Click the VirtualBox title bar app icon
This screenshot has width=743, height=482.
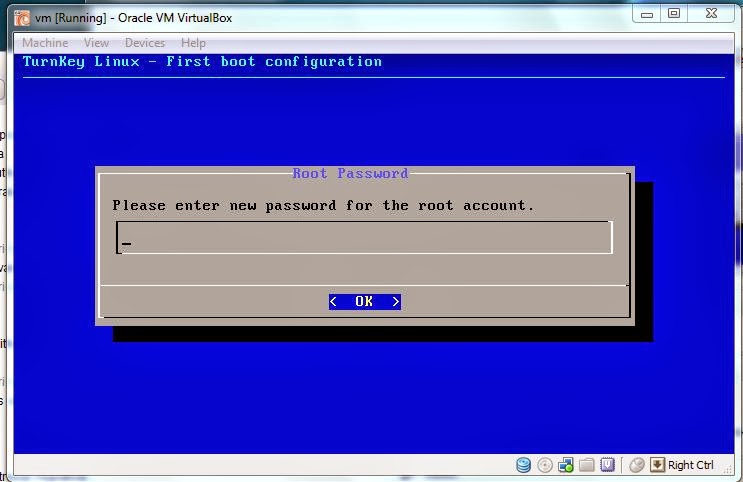point(22,18)
